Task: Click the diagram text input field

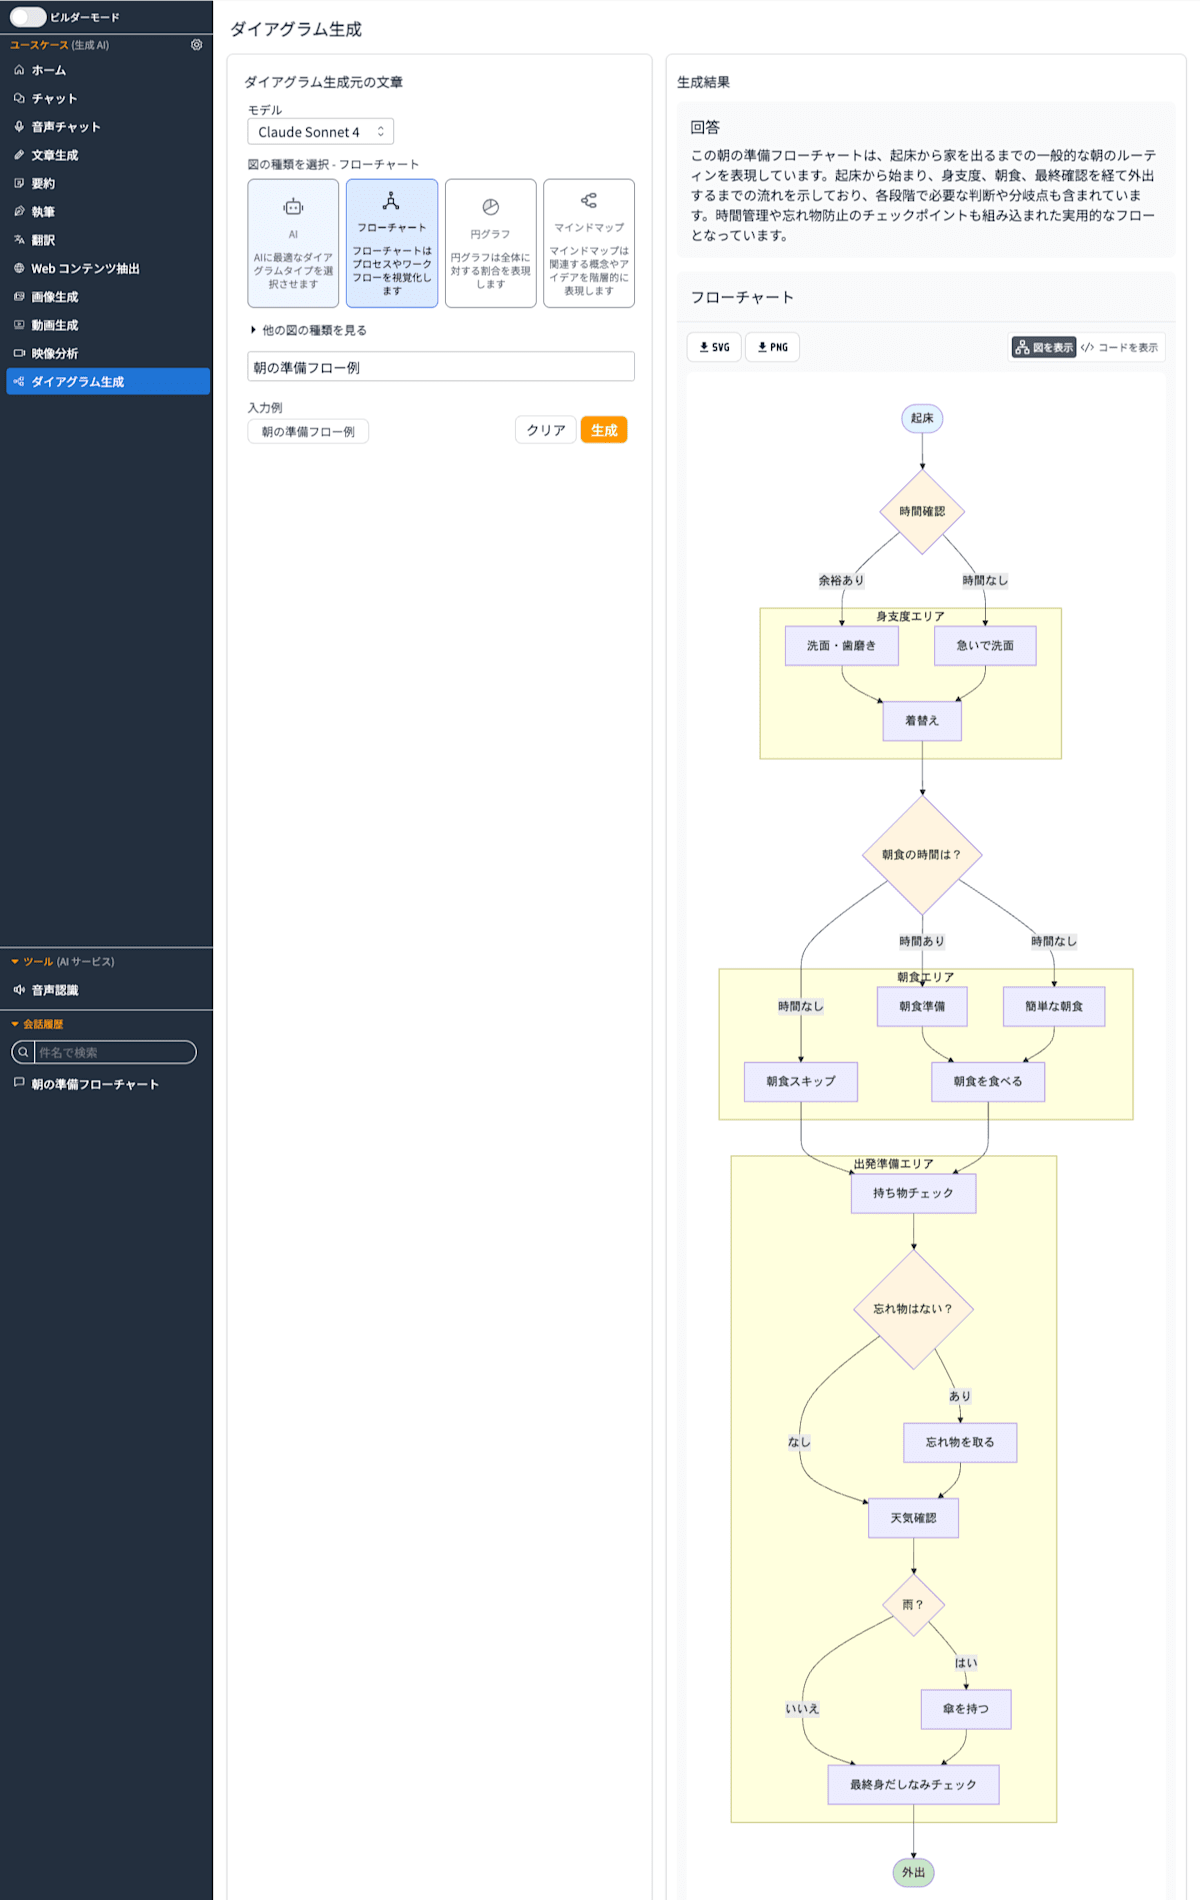Action: point(441,367)
